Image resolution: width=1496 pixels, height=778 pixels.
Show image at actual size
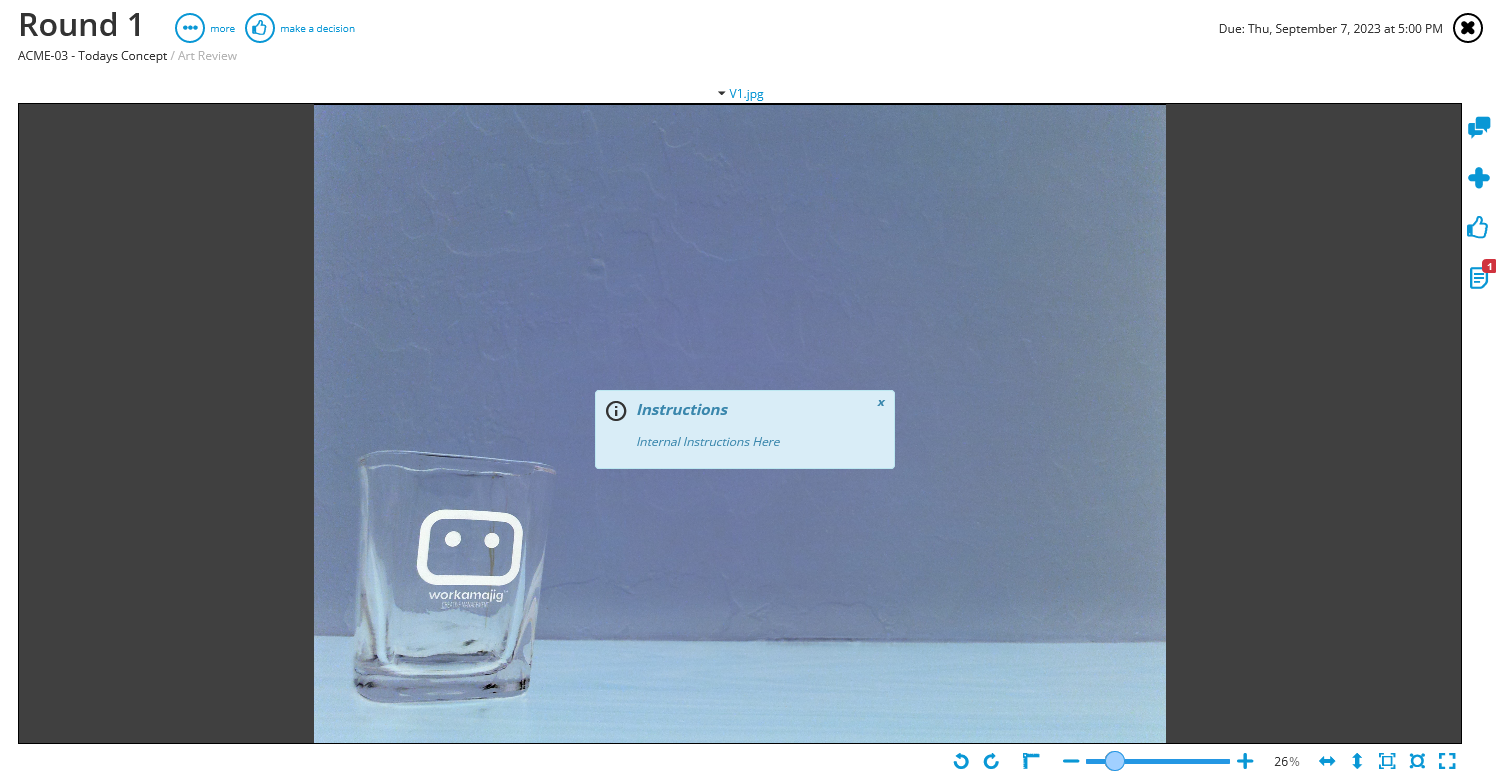1417,761
